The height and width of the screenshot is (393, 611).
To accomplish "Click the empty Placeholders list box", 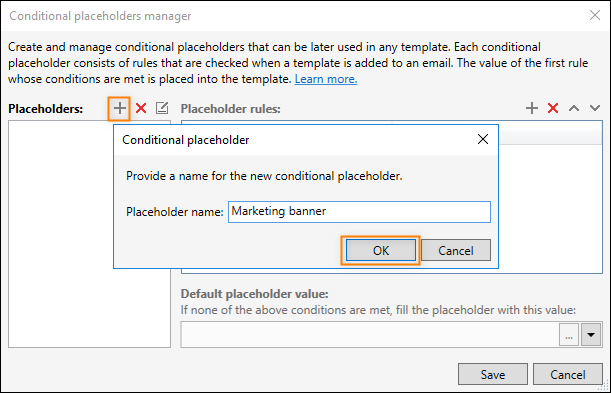I will pyautogui.click(x=60, y=234).
